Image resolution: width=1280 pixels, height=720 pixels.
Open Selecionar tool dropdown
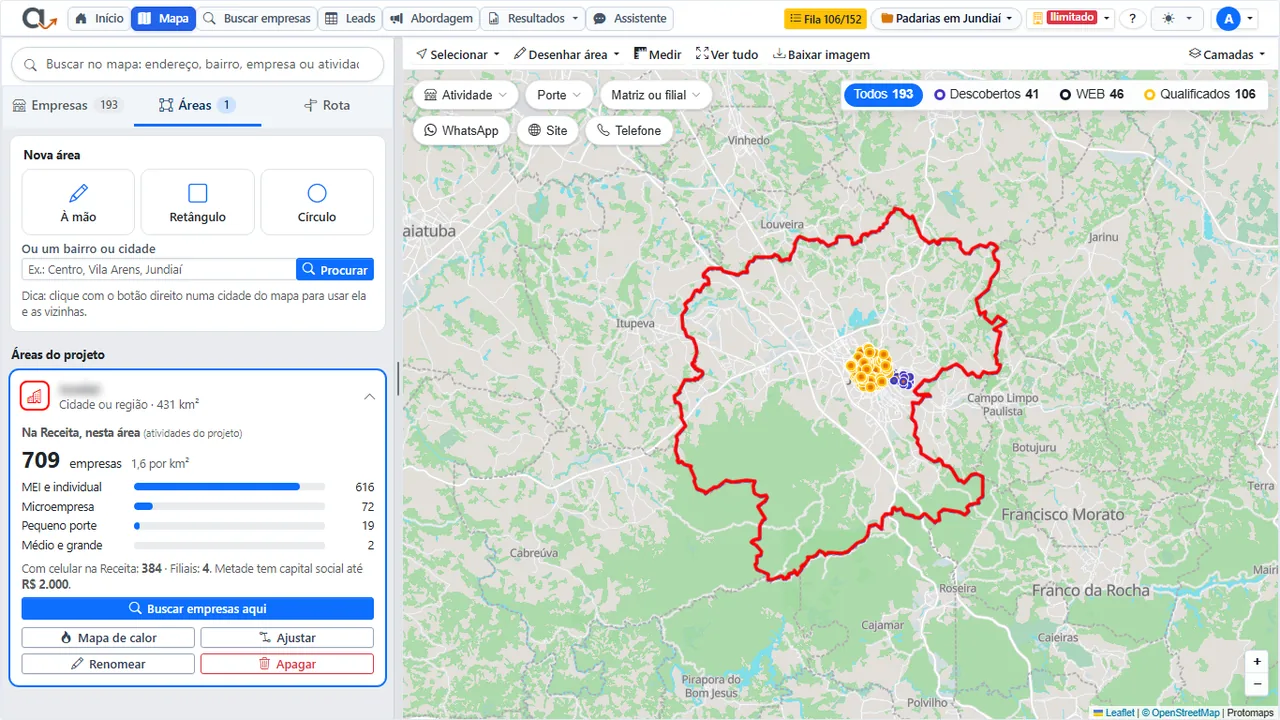[x=458, y=54]
